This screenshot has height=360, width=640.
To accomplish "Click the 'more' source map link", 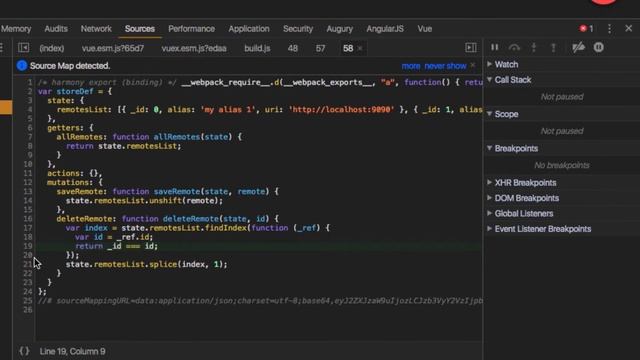I will [411, 66].
